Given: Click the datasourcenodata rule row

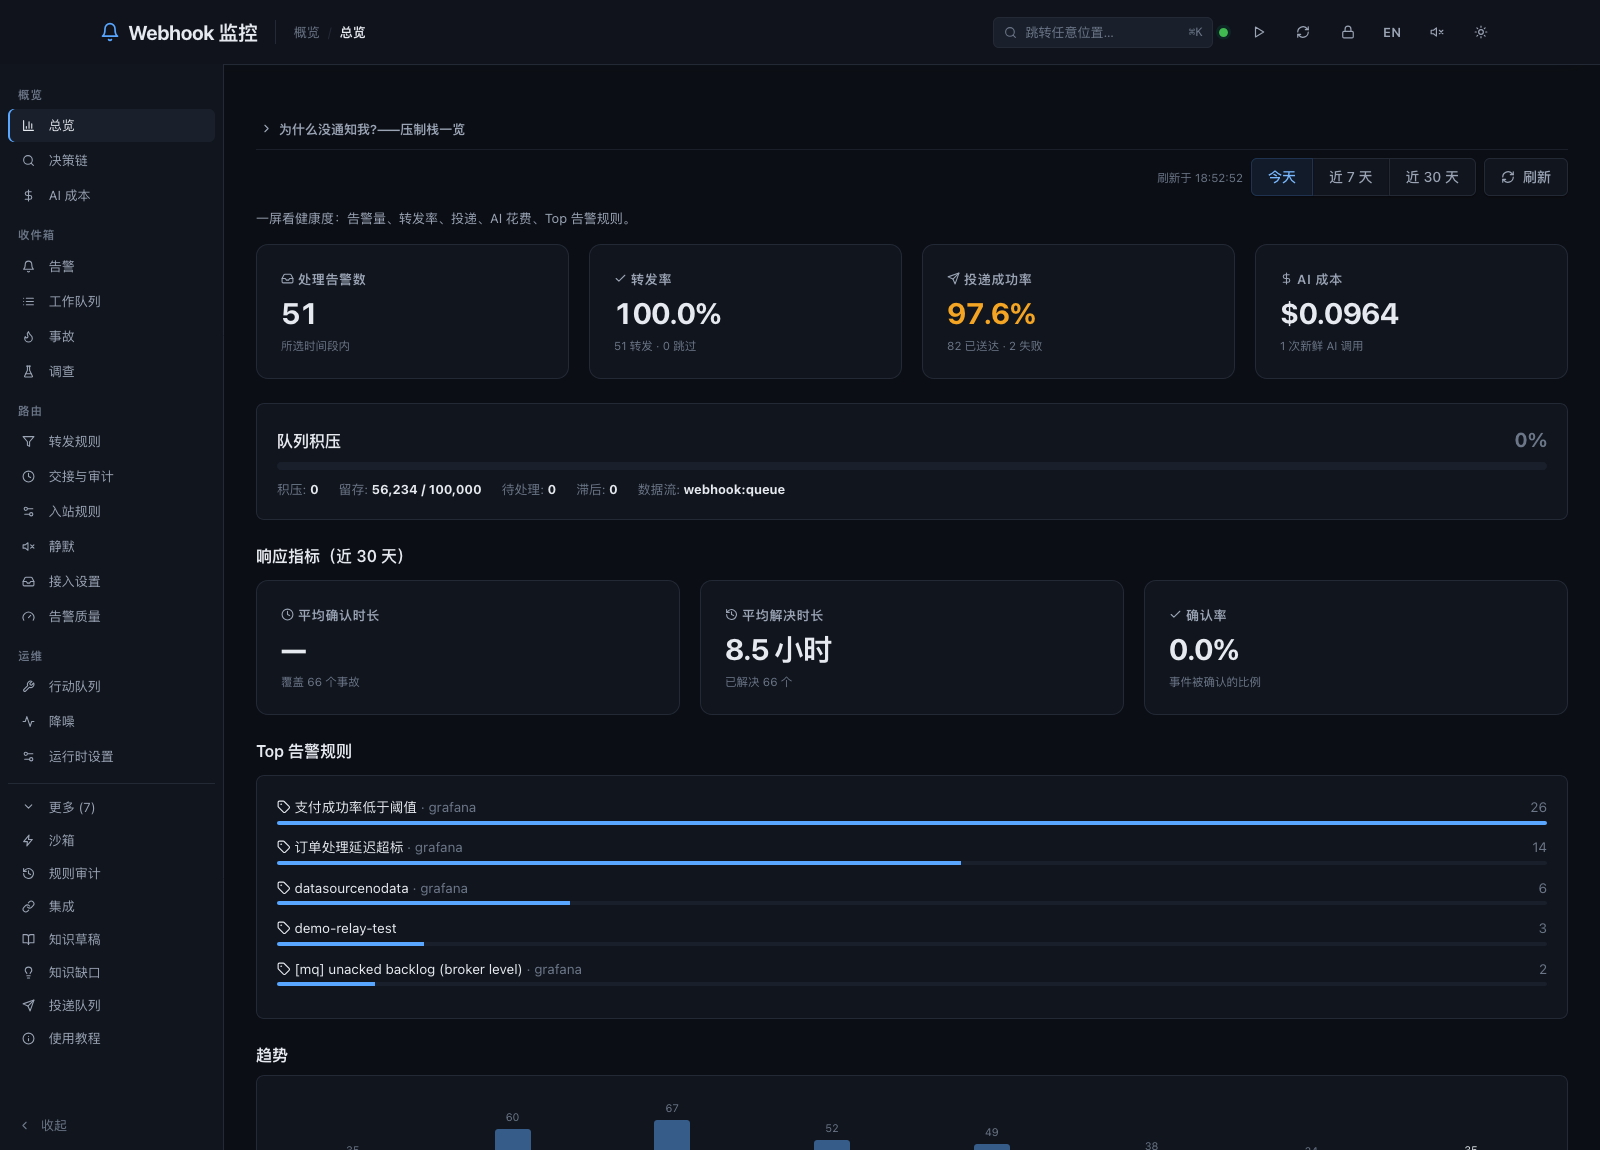Looking at the screenshot, I should tap(912, 893).
